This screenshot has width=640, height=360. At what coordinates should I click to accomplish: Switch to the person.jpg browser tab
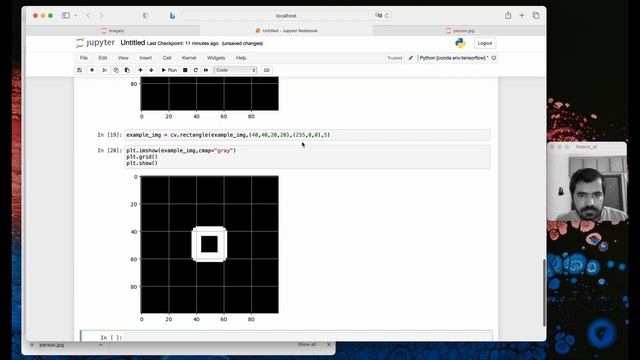[x=460, y=31]
